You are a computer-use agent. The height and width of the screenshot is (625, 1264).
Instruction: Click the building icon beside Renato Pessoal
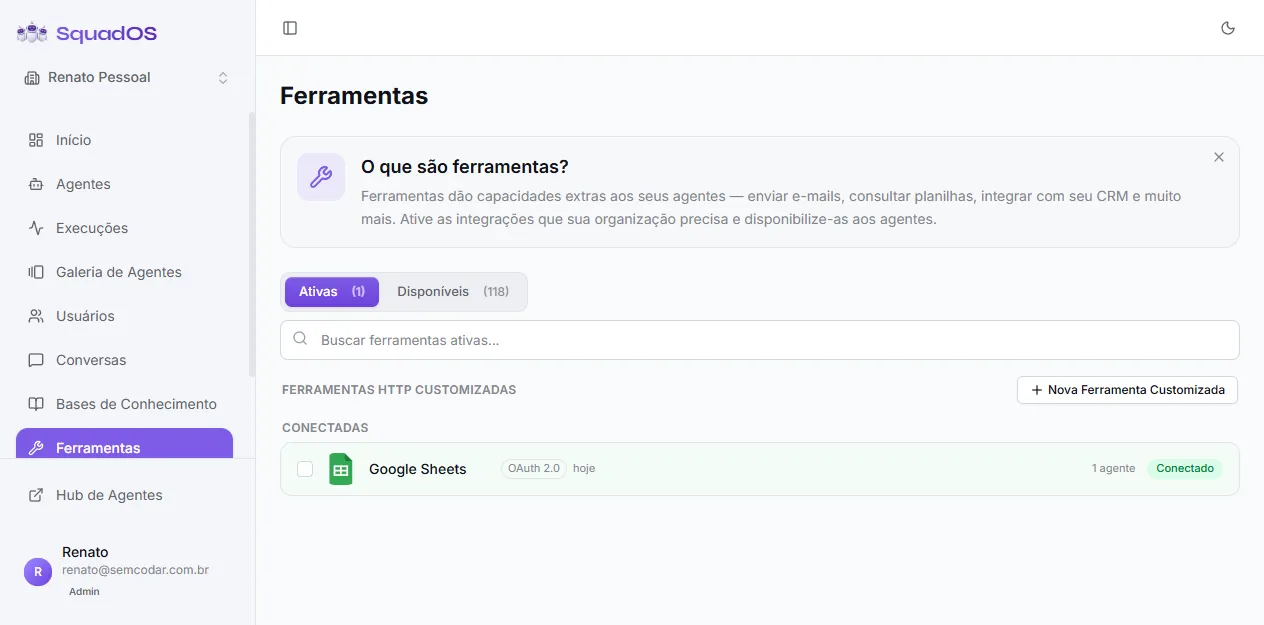32,78
